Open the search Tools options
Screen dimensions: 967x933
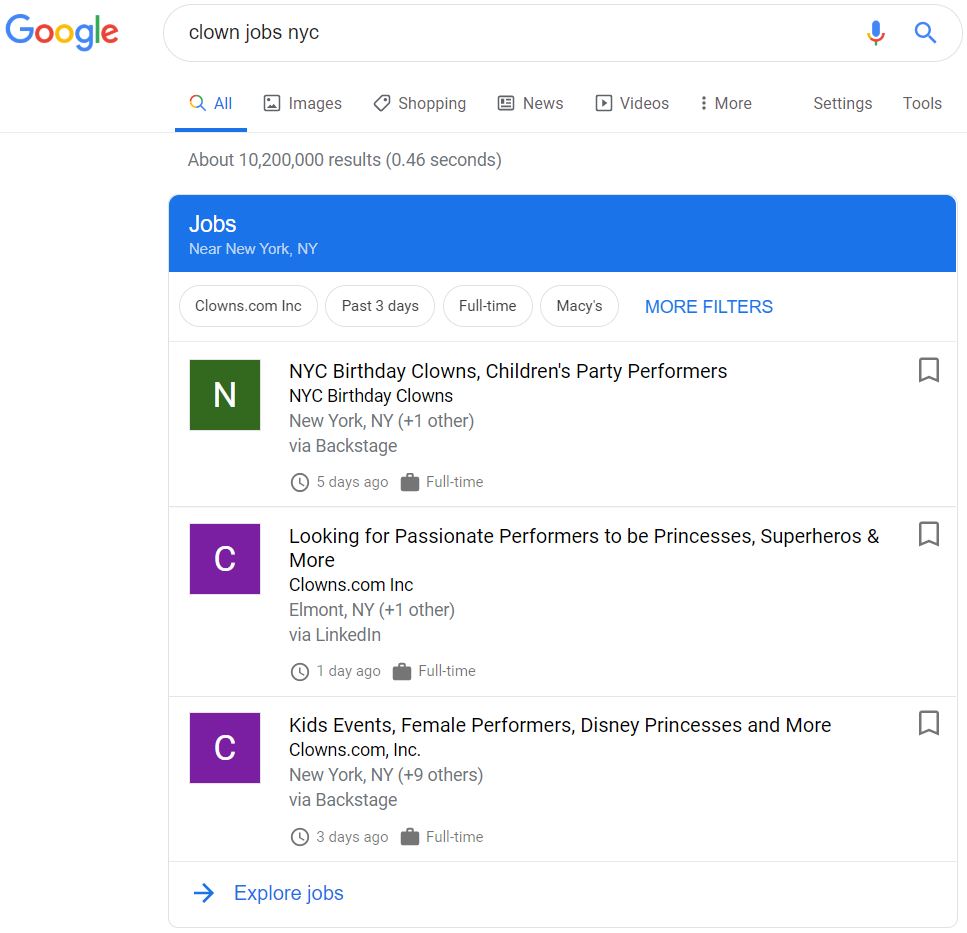click(x=922, y=103)
